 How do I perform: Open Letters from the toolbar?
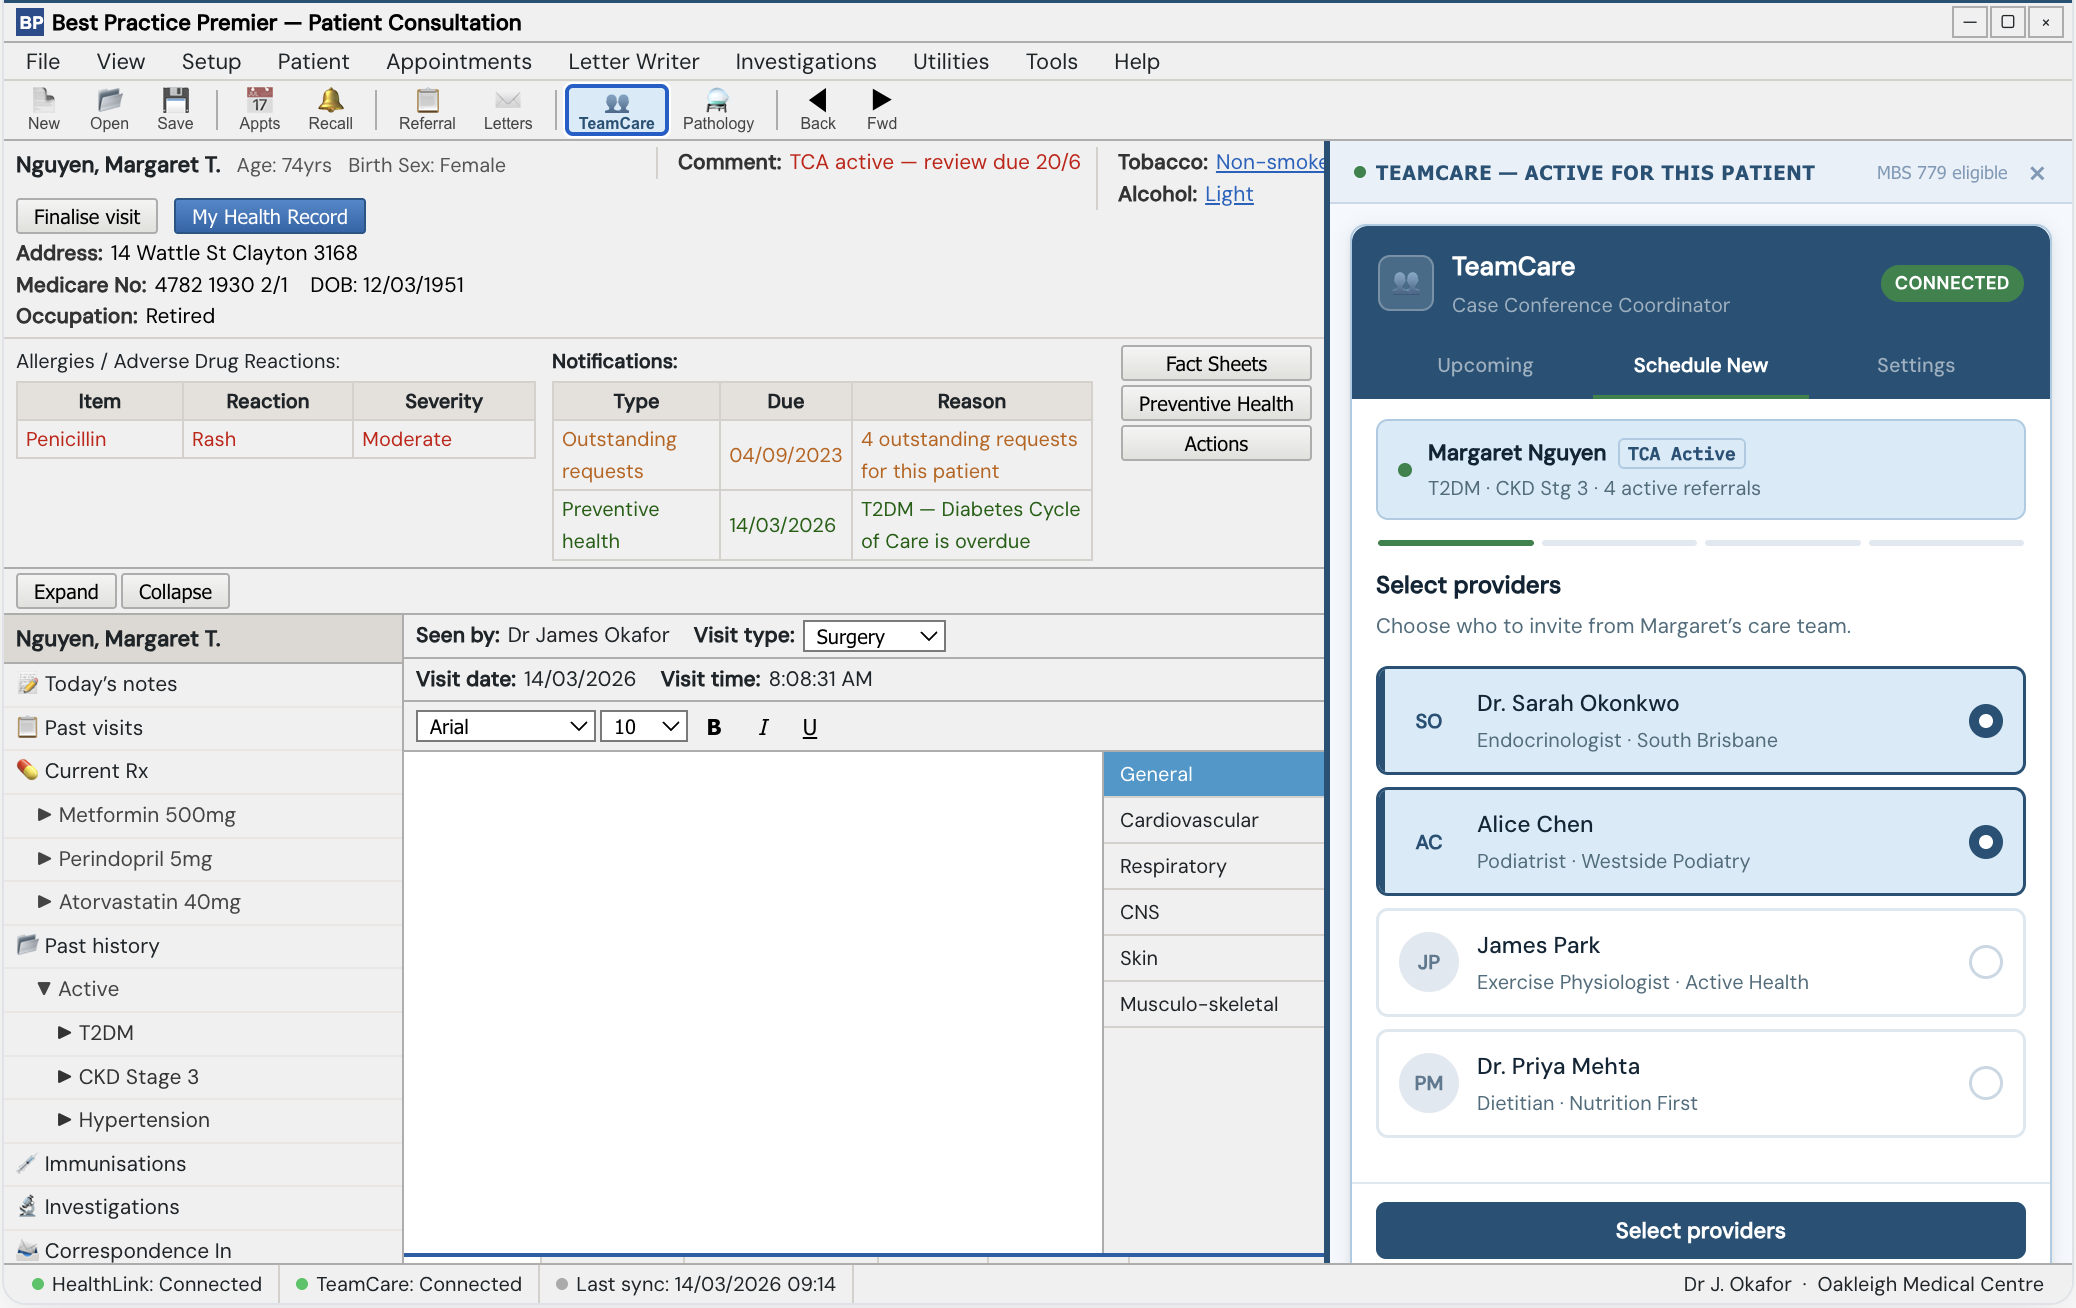tap(508, 108)
